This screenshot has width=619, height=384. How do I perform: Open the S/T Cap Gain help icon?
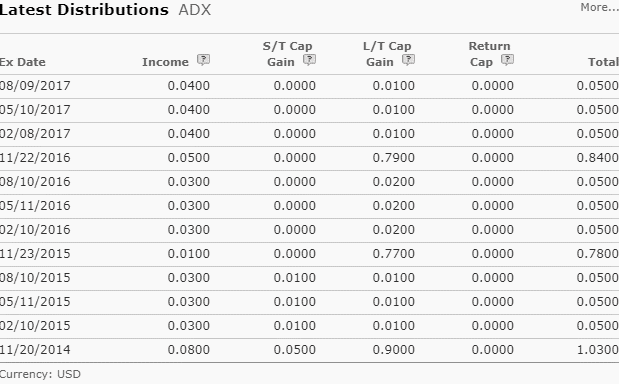click(x=309, y=60)
